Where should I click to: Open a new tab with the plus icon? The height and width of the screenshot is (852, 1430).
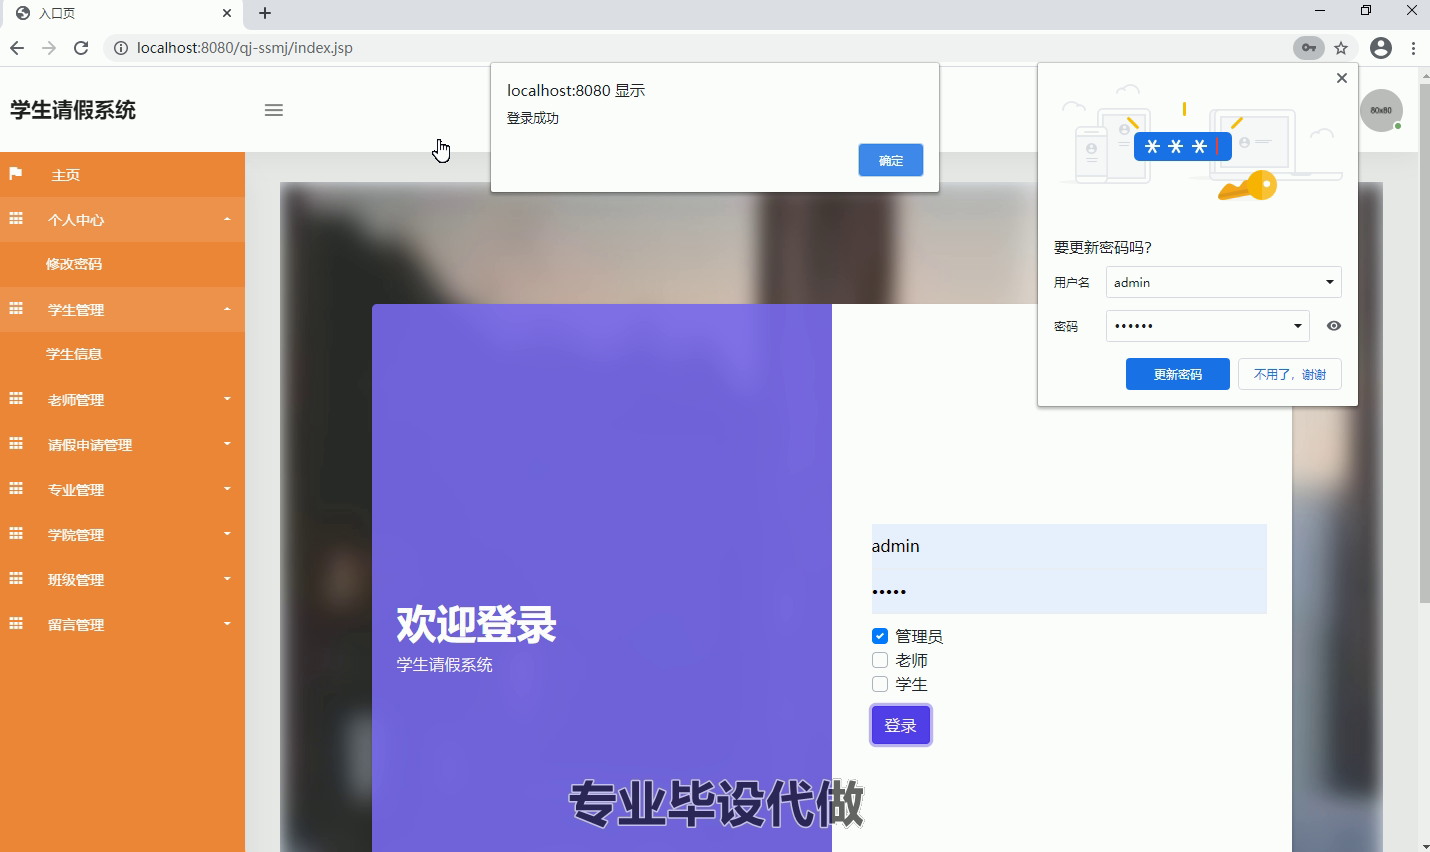pyautogui.click(x=265, y=13)
